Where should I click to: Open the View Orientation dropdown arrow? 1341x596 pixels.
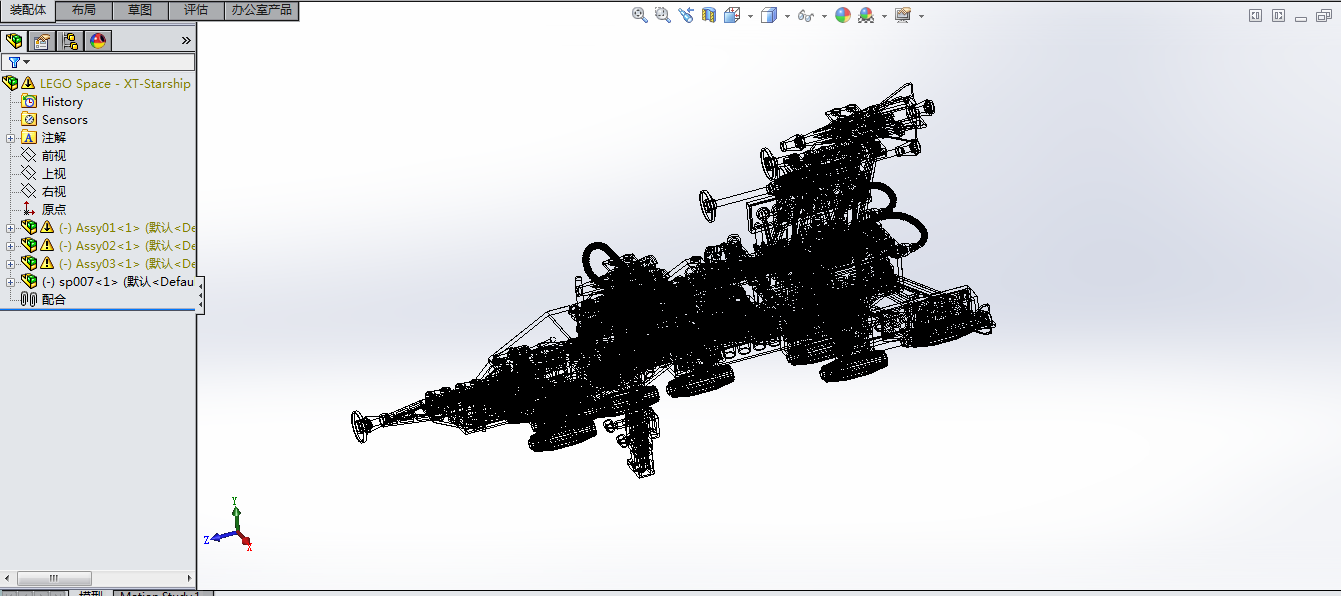(750, 16)
